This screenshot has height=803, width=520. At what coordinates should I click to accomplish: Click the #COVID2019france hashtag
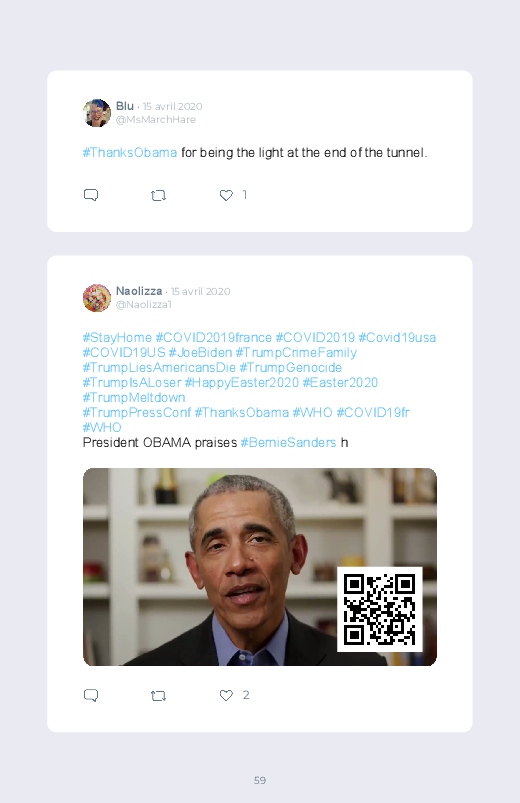click(214, 337)
